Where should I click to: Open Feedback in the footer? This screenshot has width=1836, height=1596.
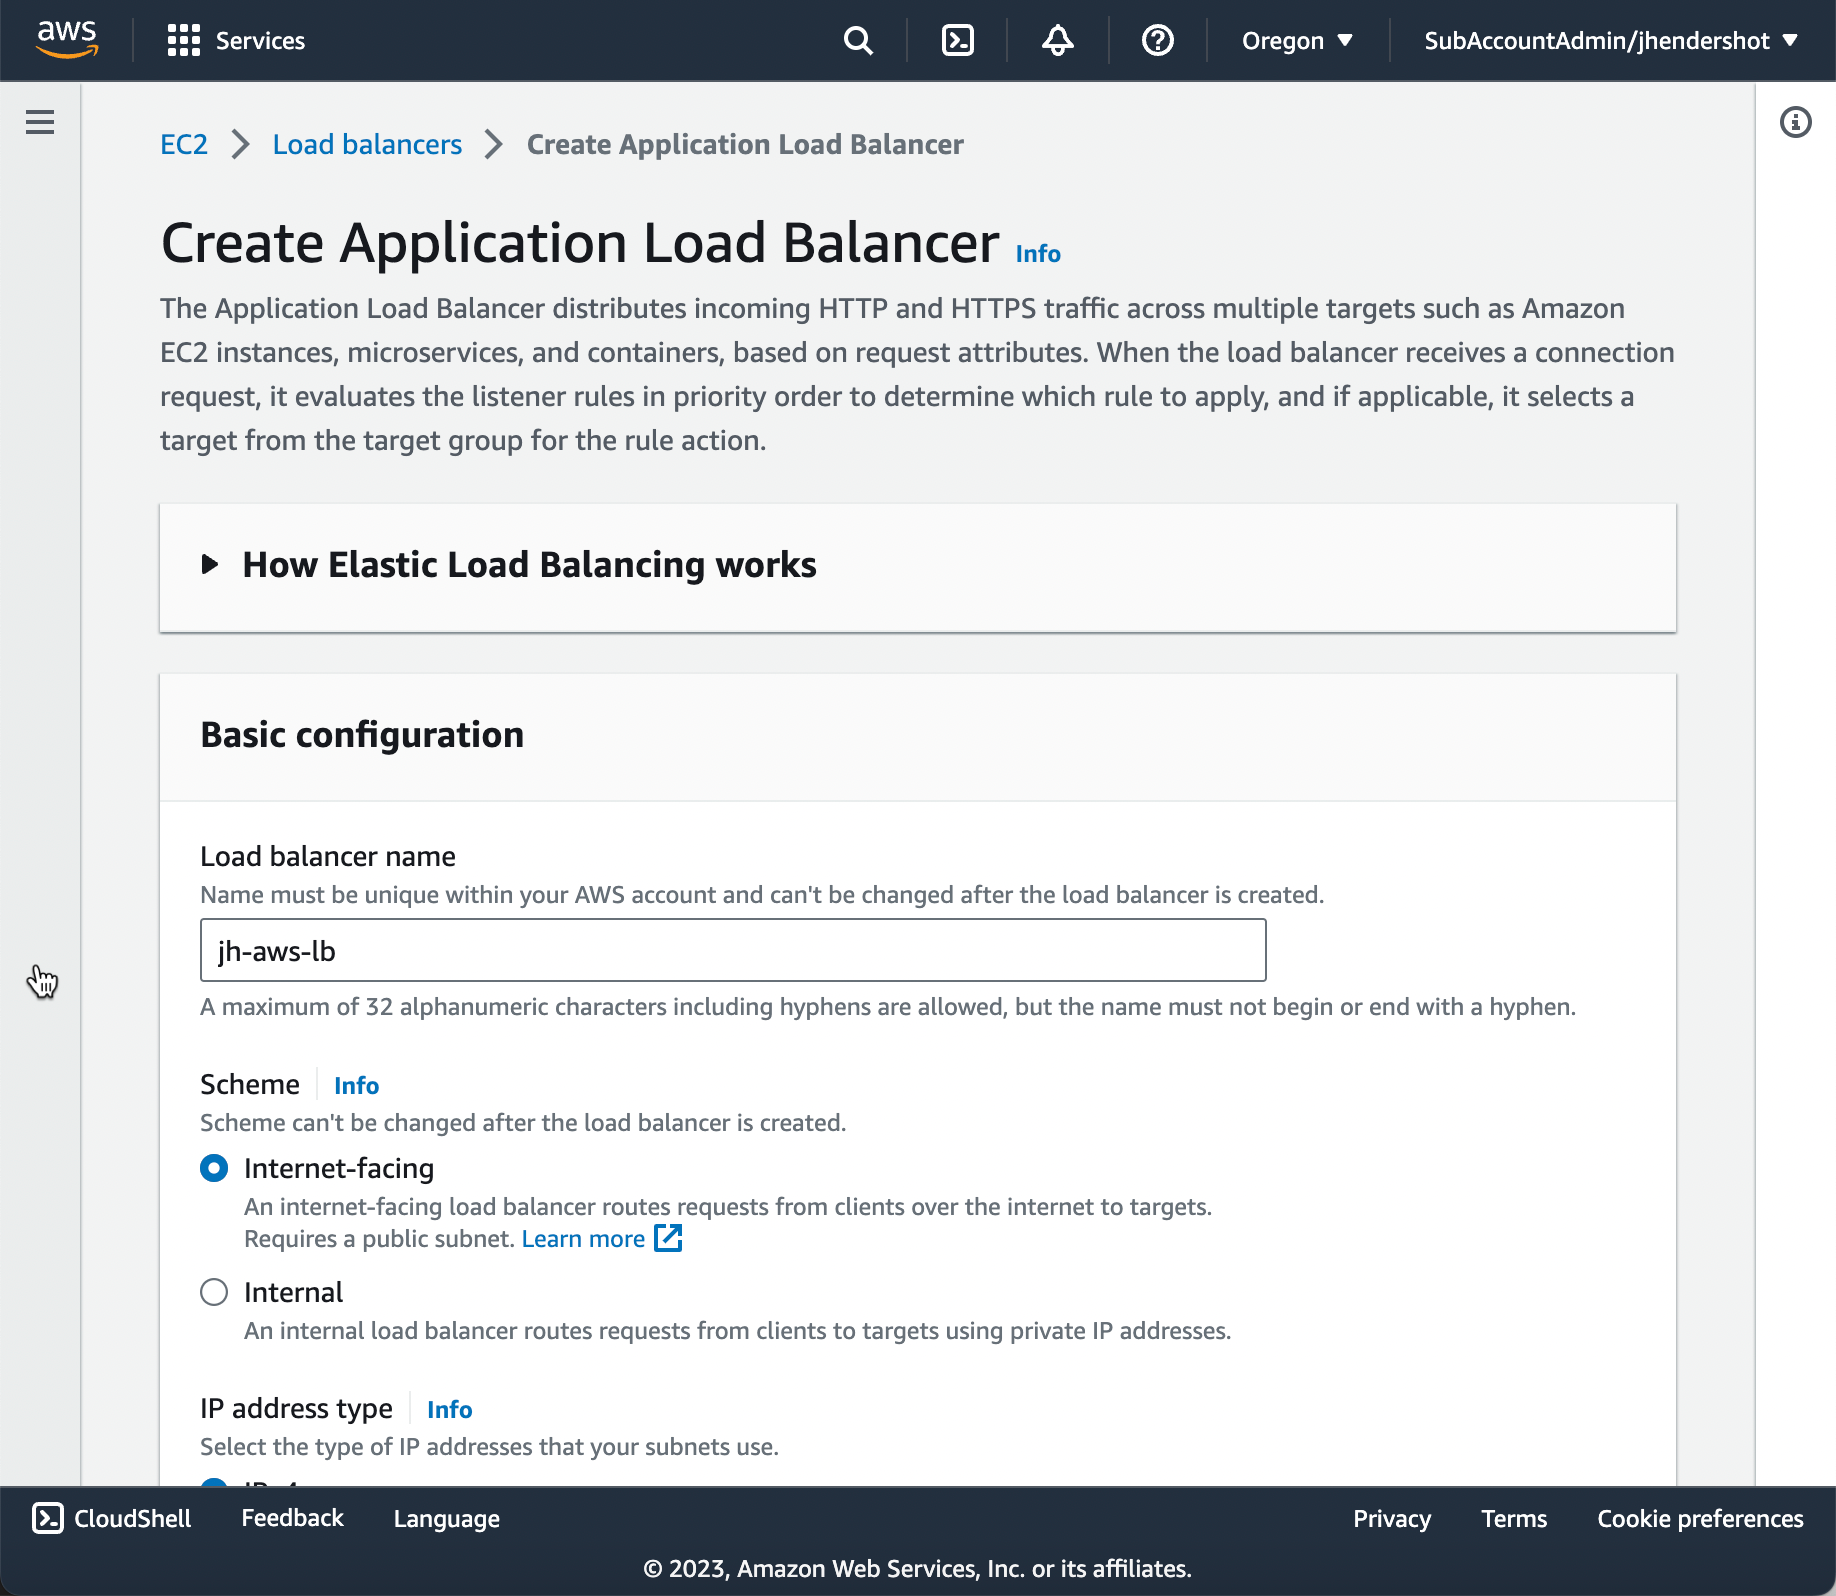click(x=292, y=1518)
